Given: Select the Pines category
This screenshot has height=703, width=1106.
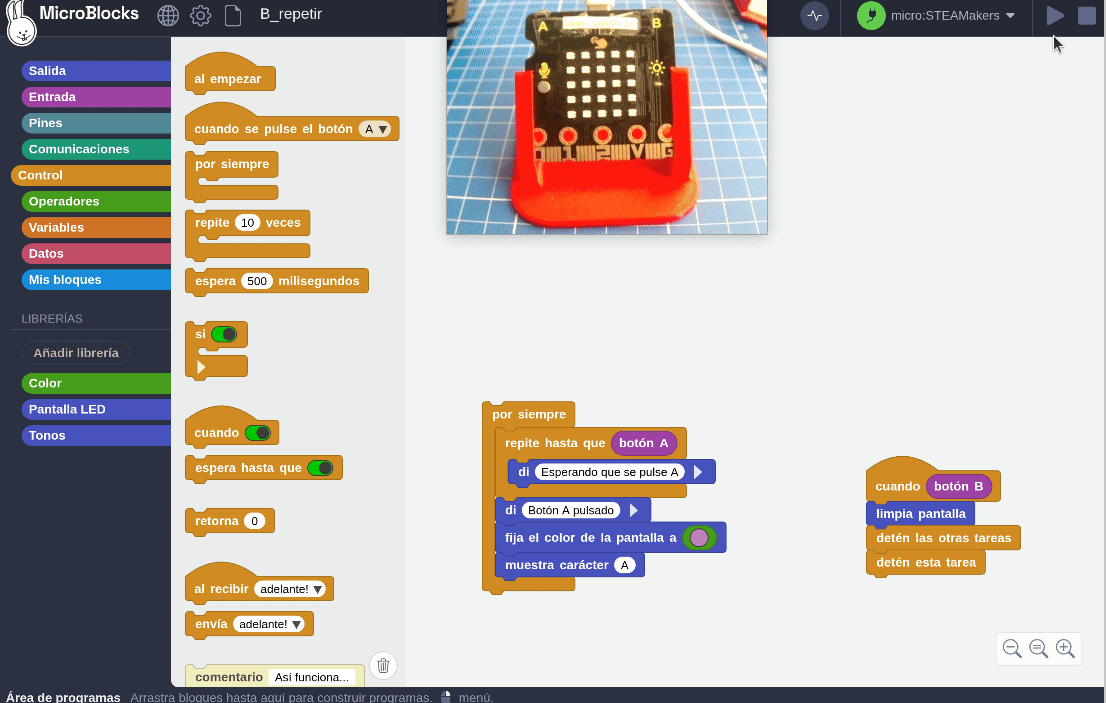Looking at the screenshot, I should 96,123.
